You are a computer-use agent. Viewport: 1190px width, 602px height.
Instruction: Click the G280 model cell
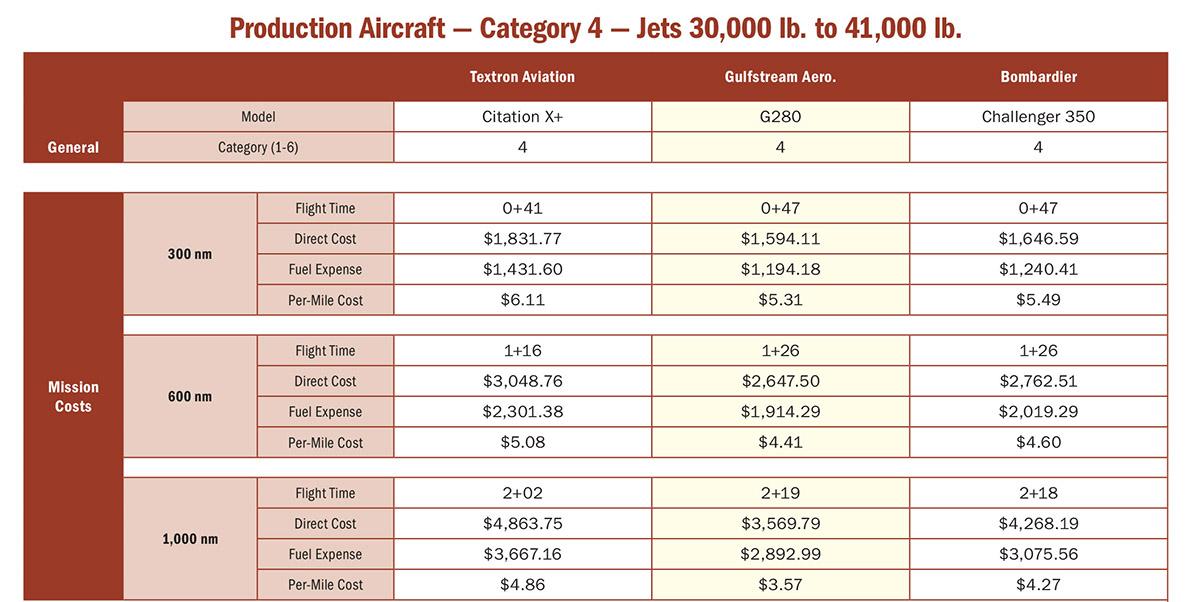click(x=780, y=116)
